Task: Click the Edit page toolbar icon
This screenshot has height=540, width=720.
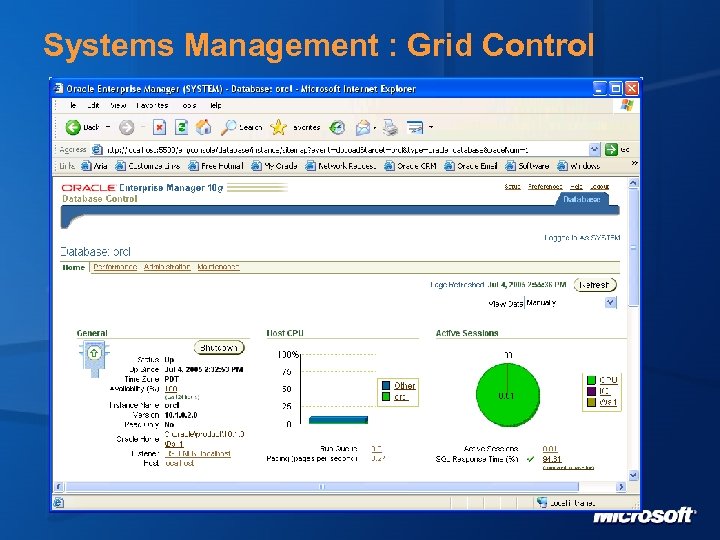Action: click(415, 127)
